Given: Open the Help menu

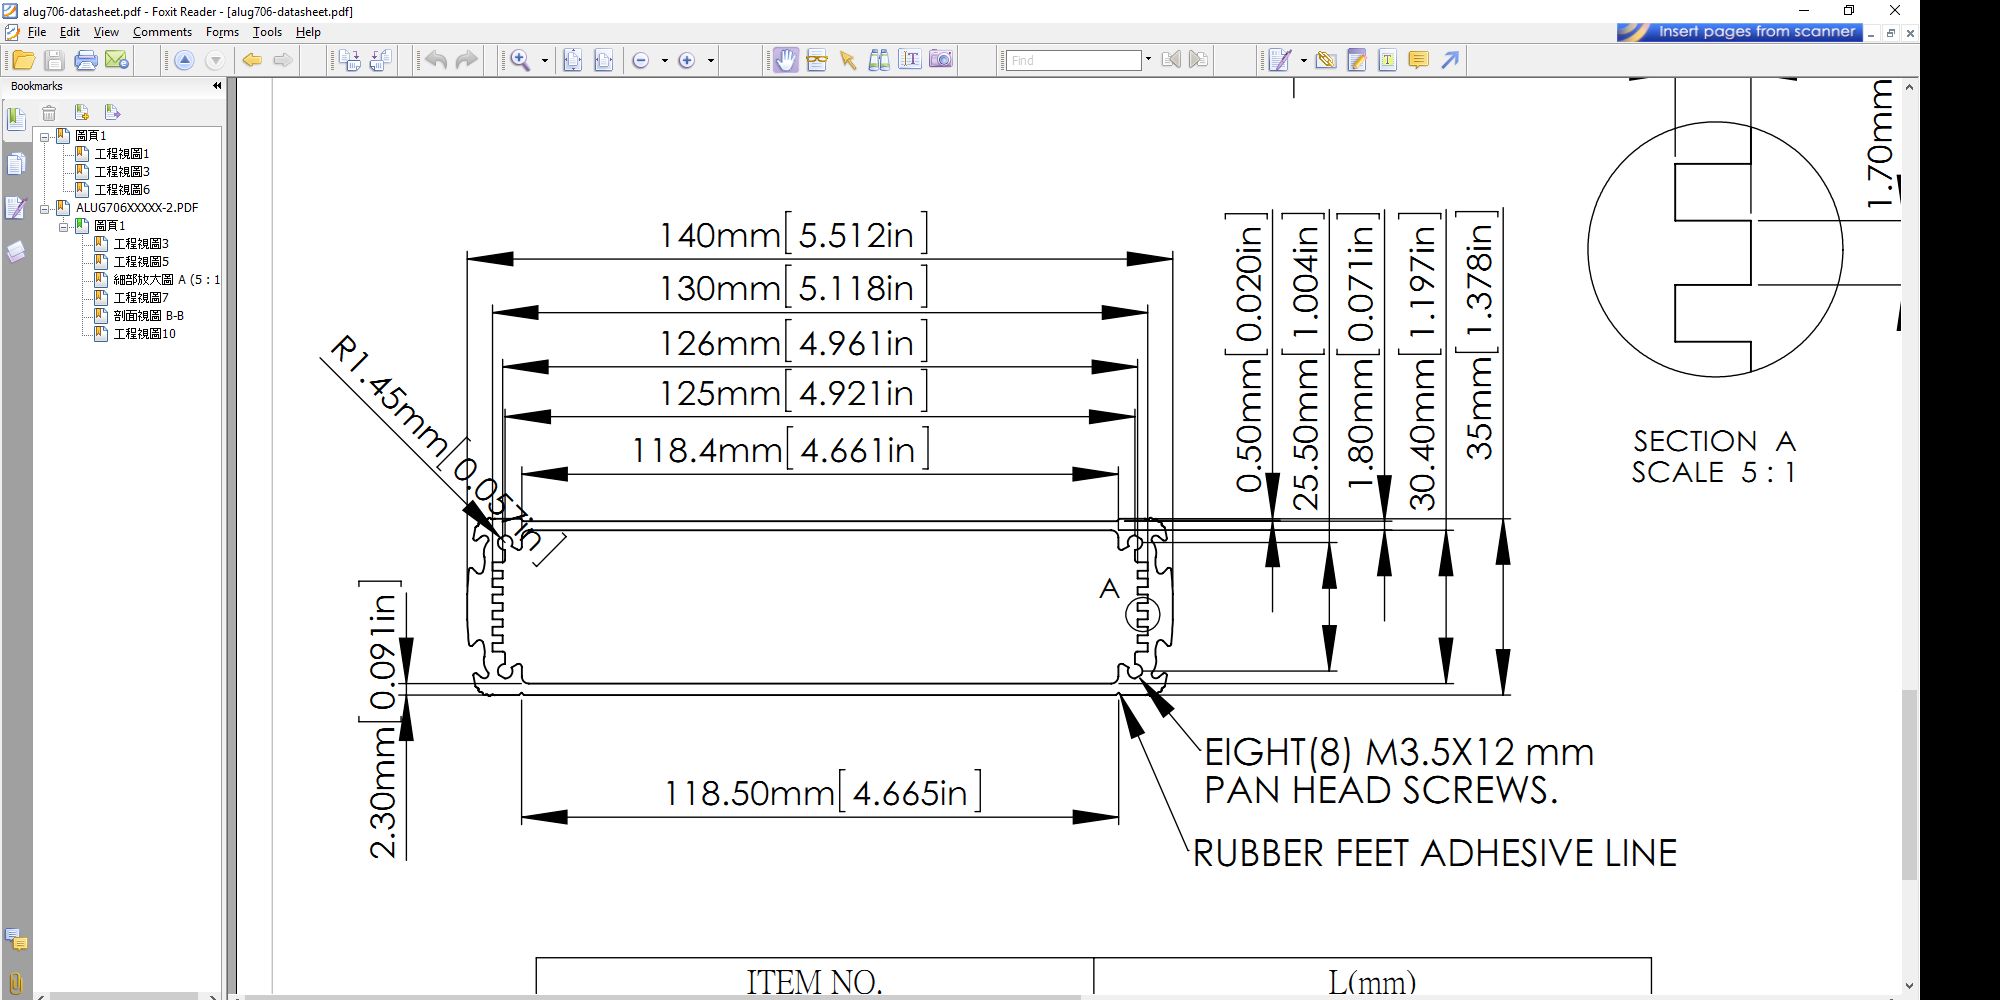Looking at the screenshot, I should (308, 32).
